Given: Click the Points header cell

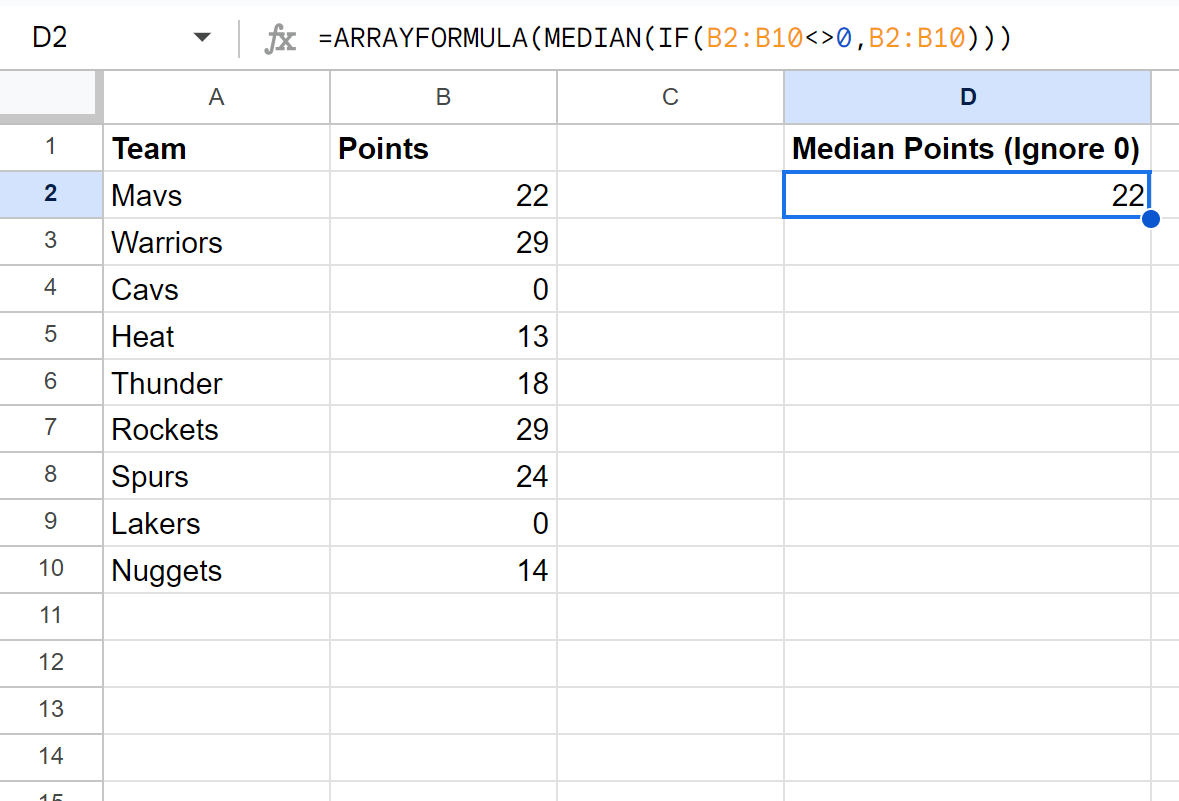Looking at the screenshot, I should [x=443, y=147].
